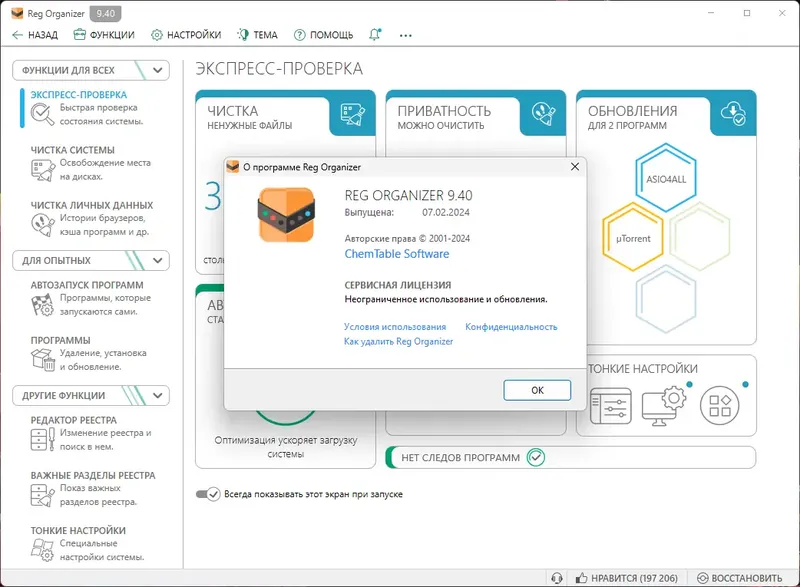The height and width of the screenshot is (587, 800).
Task: Click the Express Check magnifier icon in sidebar
Action: pos(42,114)
